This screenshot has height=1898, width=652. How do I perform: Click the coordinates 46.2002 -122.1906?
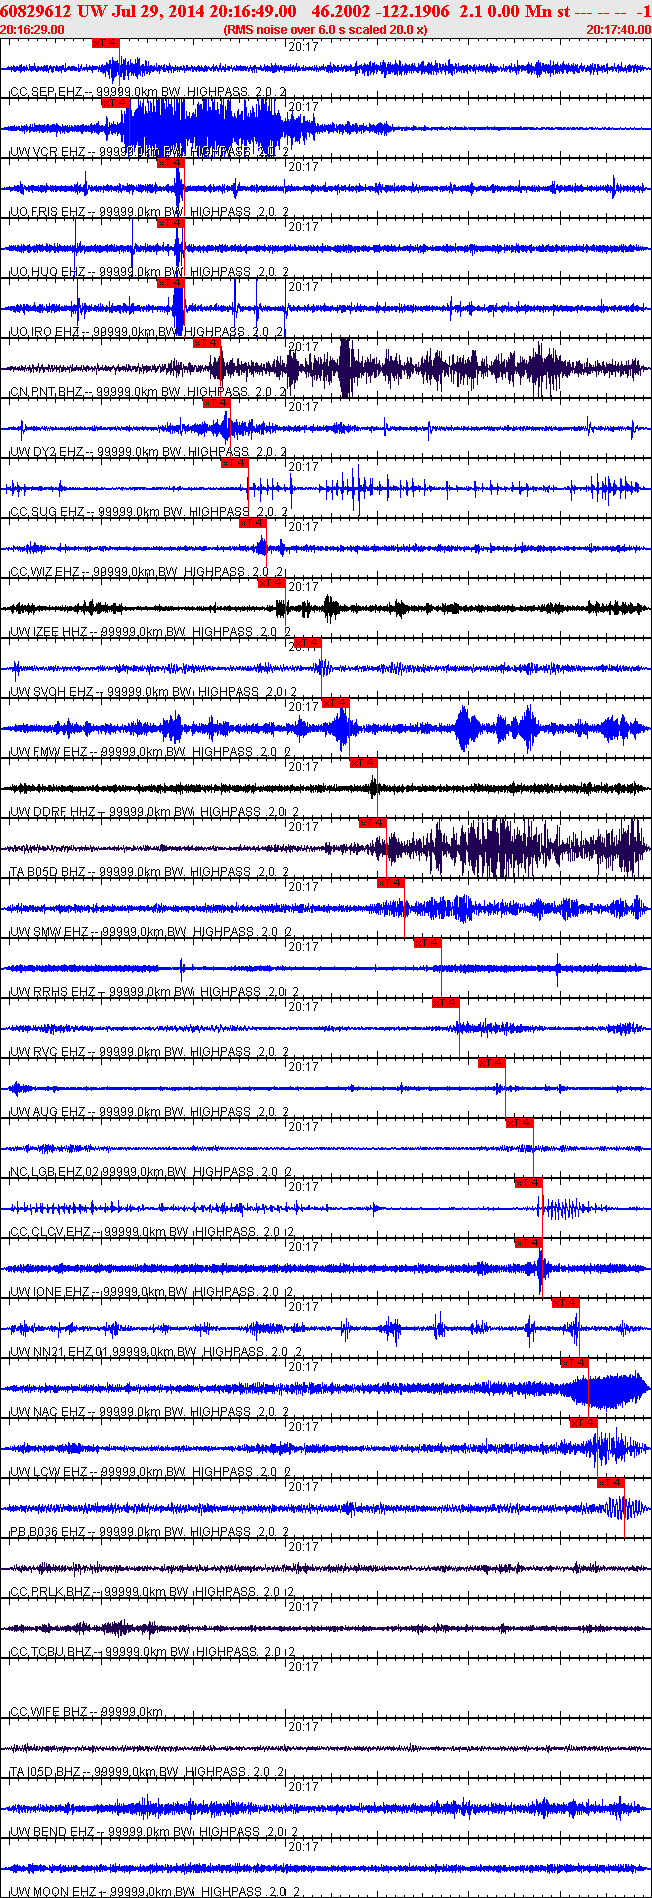click(x=381, y=10)
